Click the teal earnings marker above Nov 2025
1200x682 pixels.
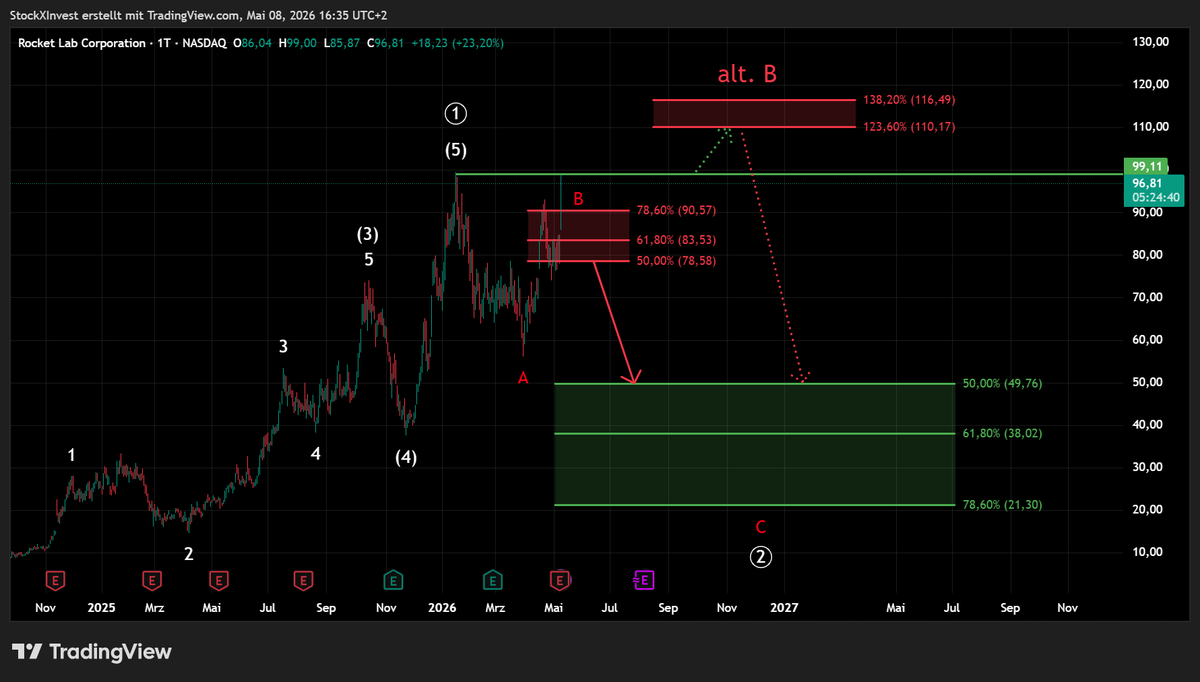(x=393, y=579)
